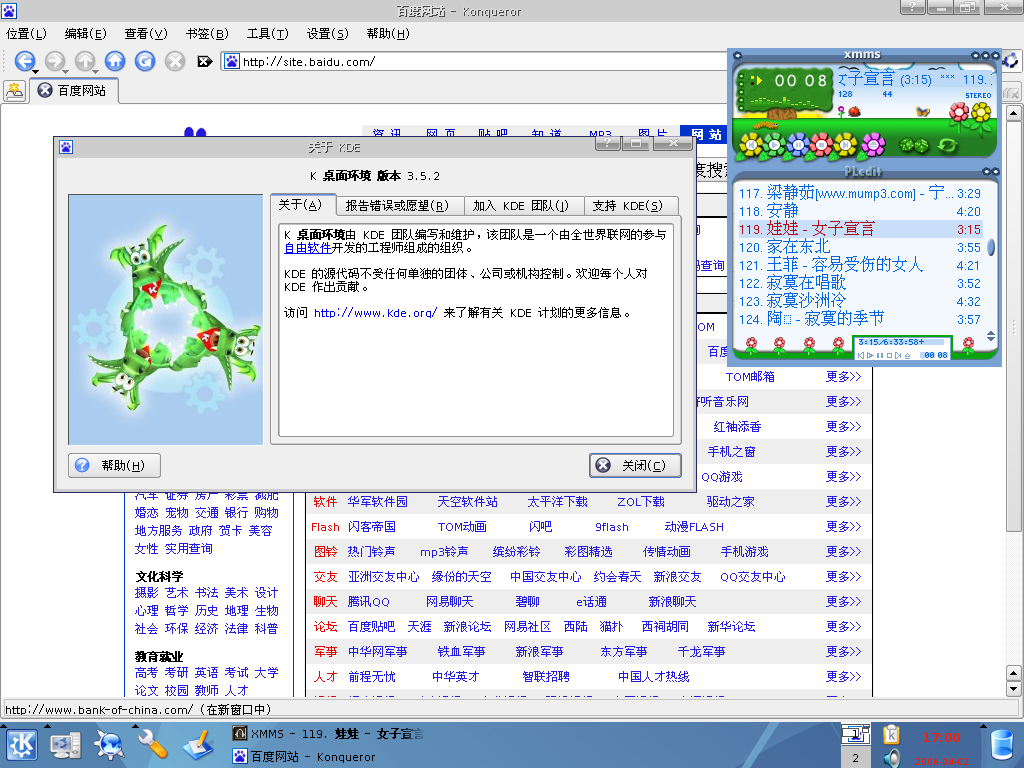Click the forward navigation arrow in Konqueror
The image size is (1024, 768).
(x=54, y=61)
